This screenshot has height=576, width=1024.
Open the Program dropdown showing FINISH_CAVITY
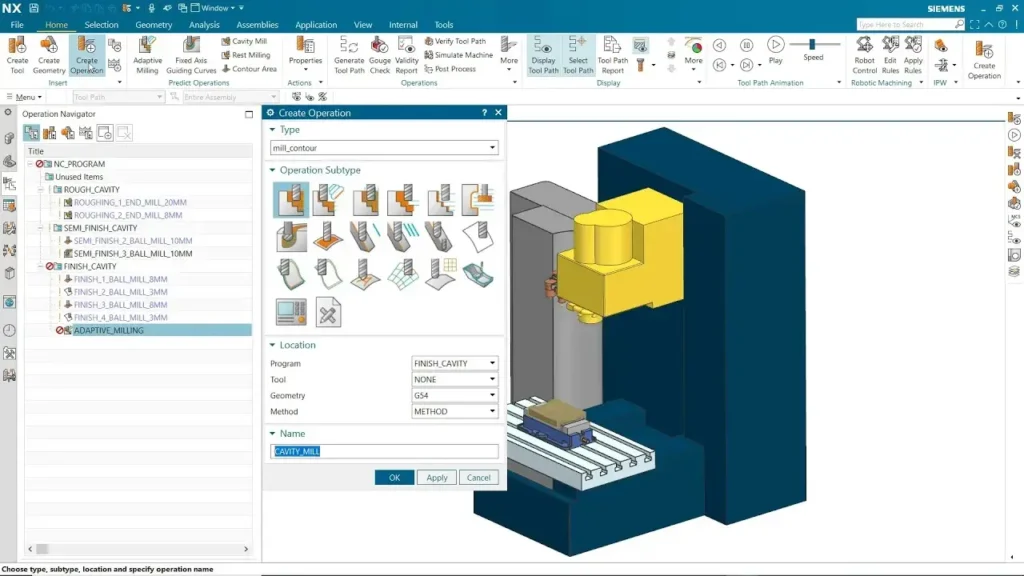pyautogui.click(x=455, y=362)
